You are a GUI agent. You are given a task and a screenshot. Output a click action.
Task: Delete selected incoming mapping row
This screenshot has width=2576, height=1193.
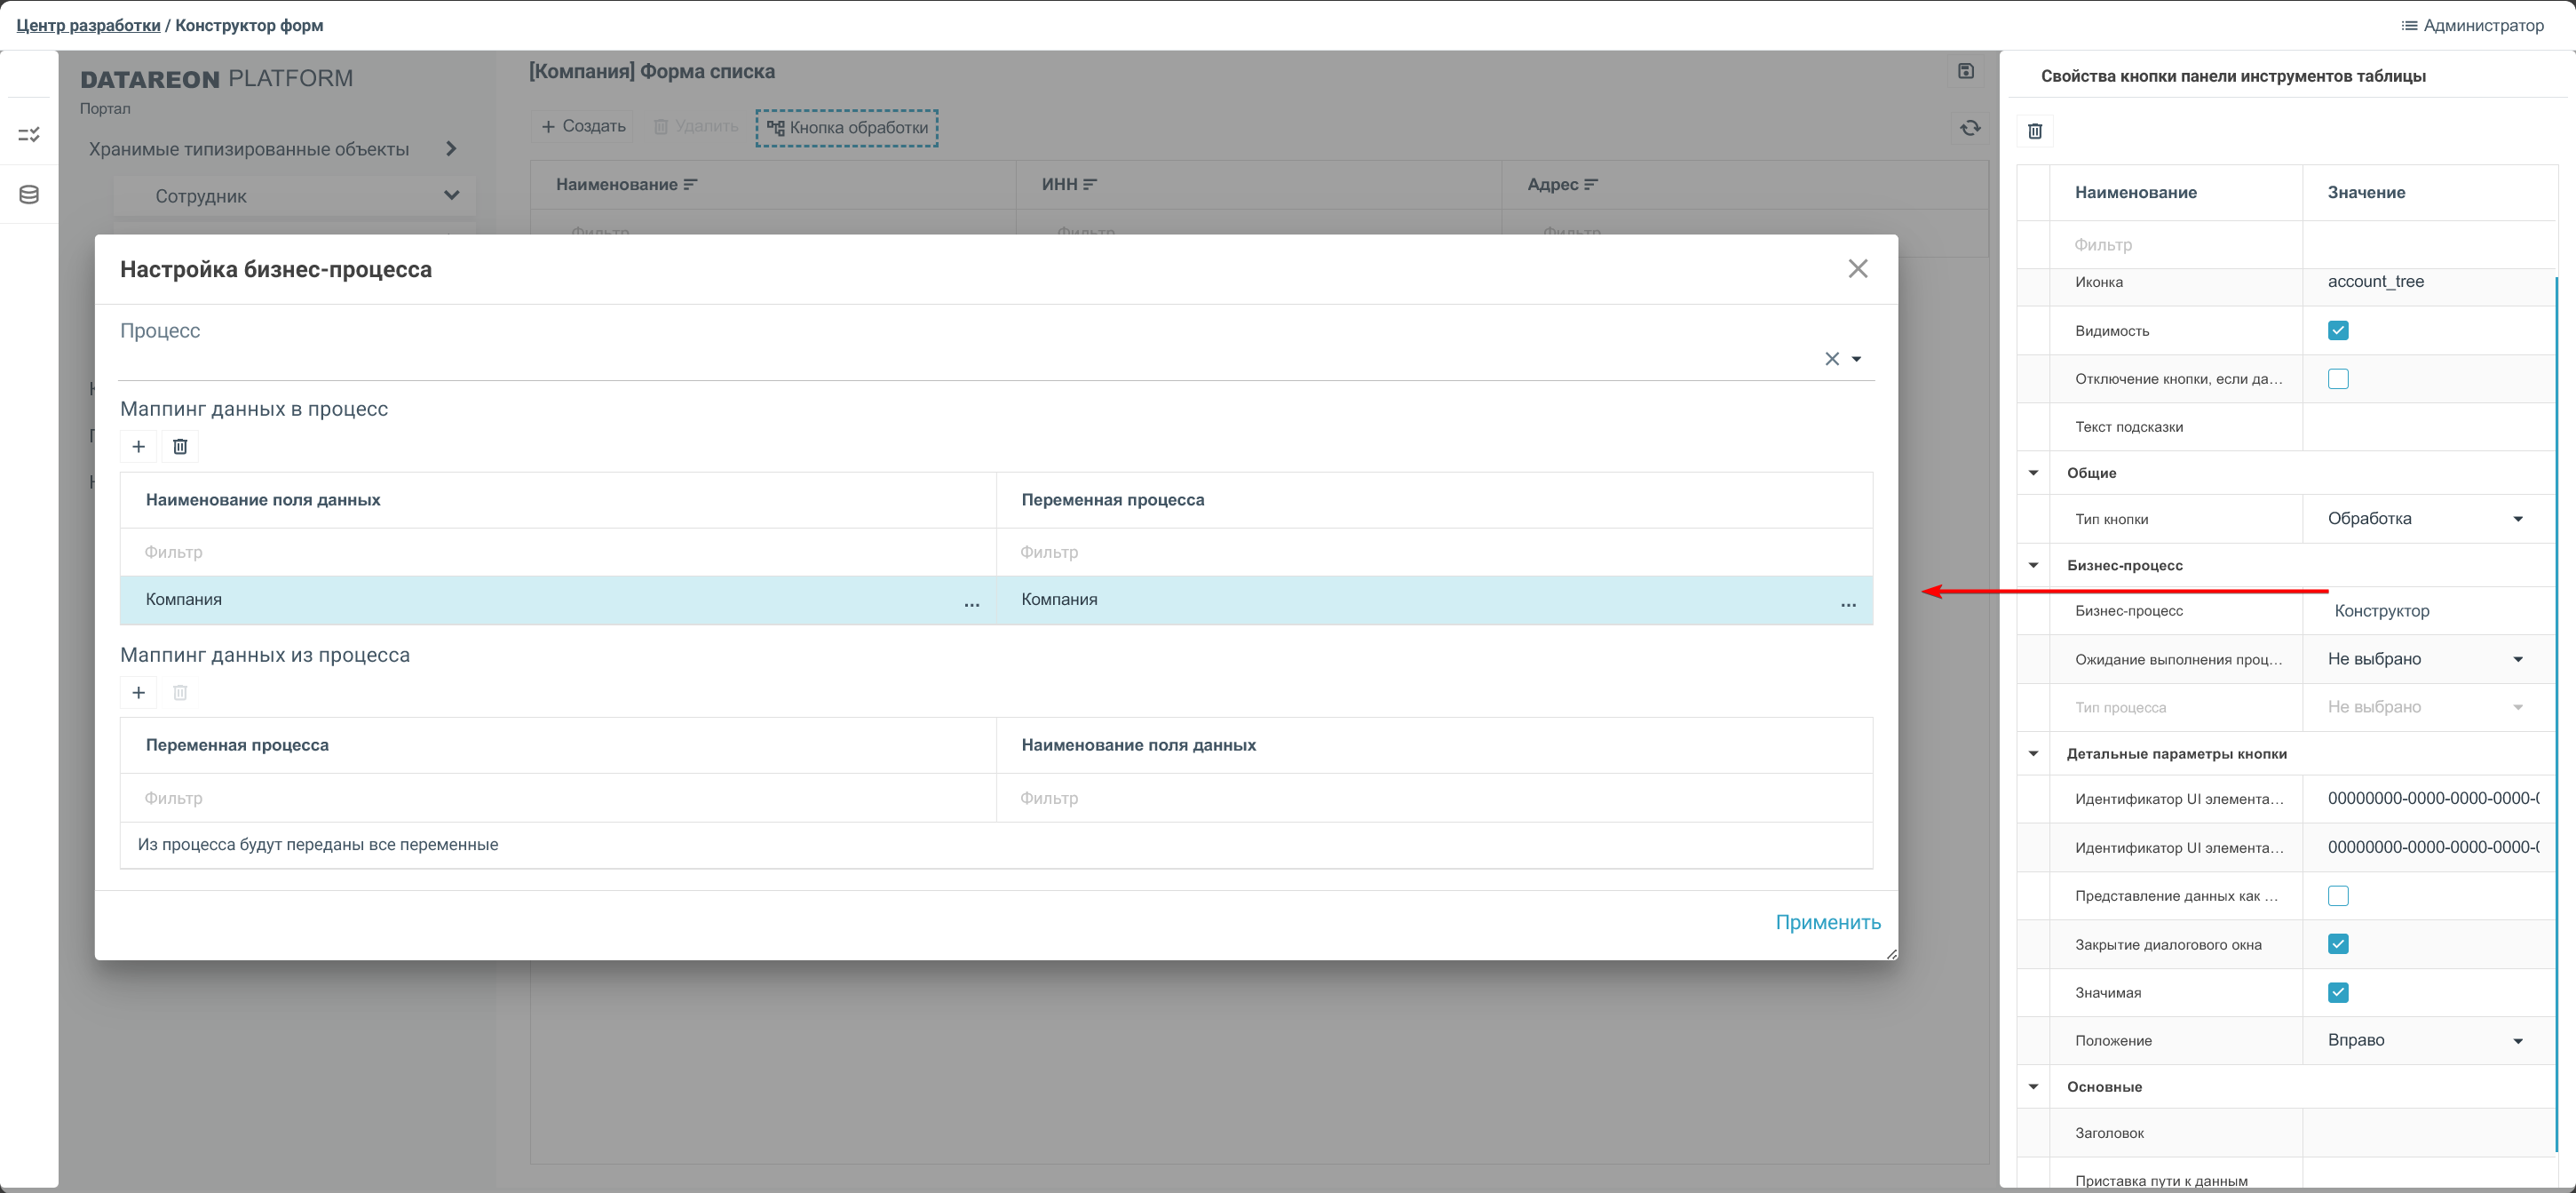(x=180, y=446)
